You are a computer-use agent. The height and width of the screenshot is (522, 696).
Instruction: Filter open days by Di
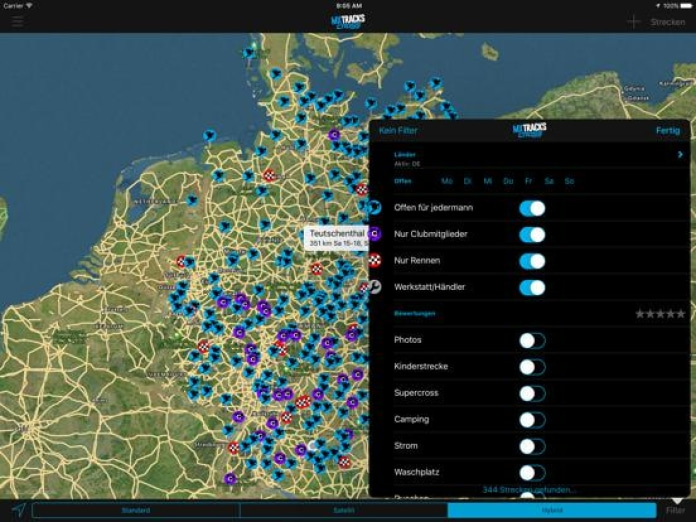[x=467, y=181]
